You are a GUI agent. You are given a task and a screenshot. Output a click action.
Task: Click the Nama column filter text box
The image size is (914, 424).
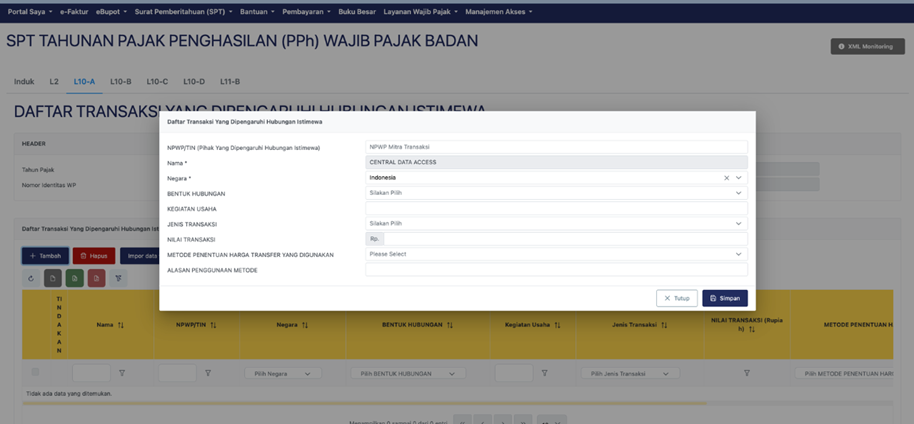[x=92, y=373]
